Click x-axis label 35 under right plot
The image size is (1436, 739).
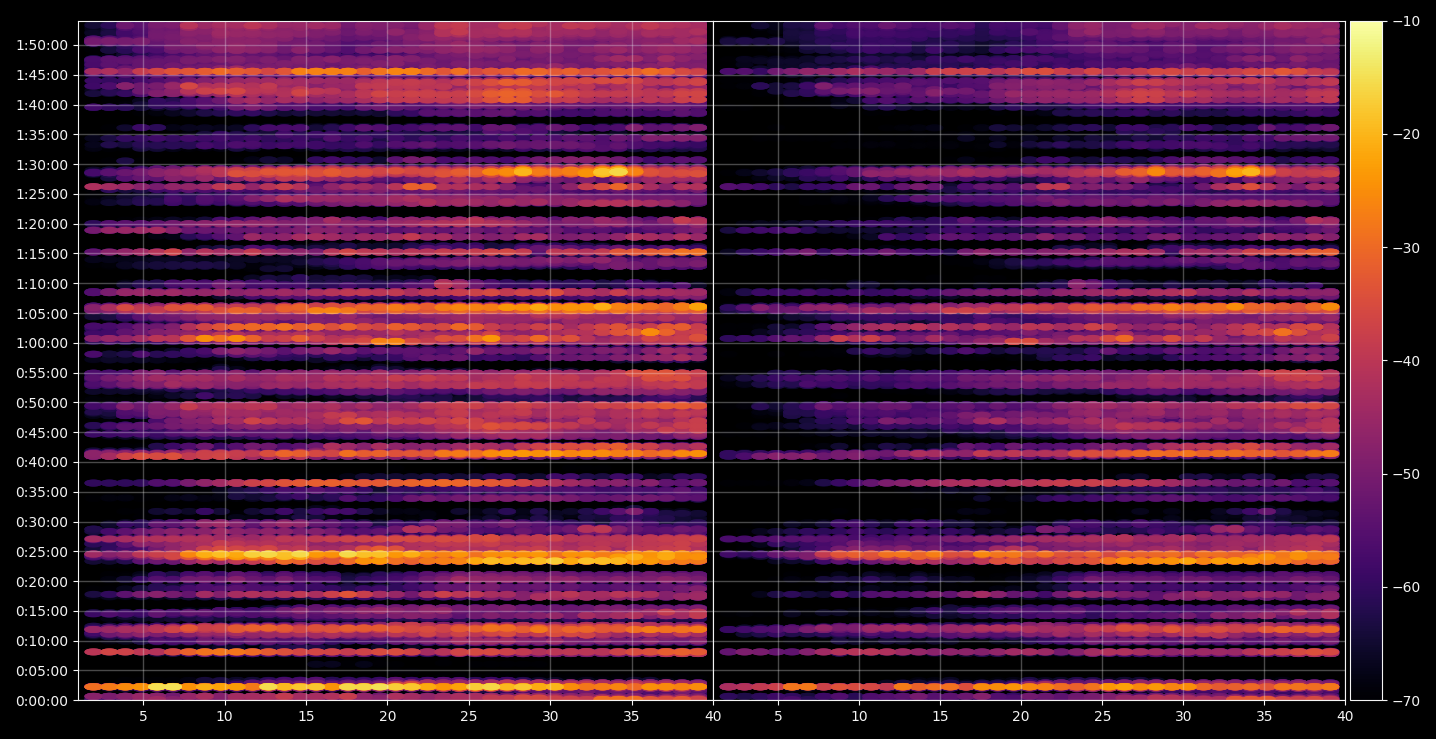click(x=1264, y=717)
